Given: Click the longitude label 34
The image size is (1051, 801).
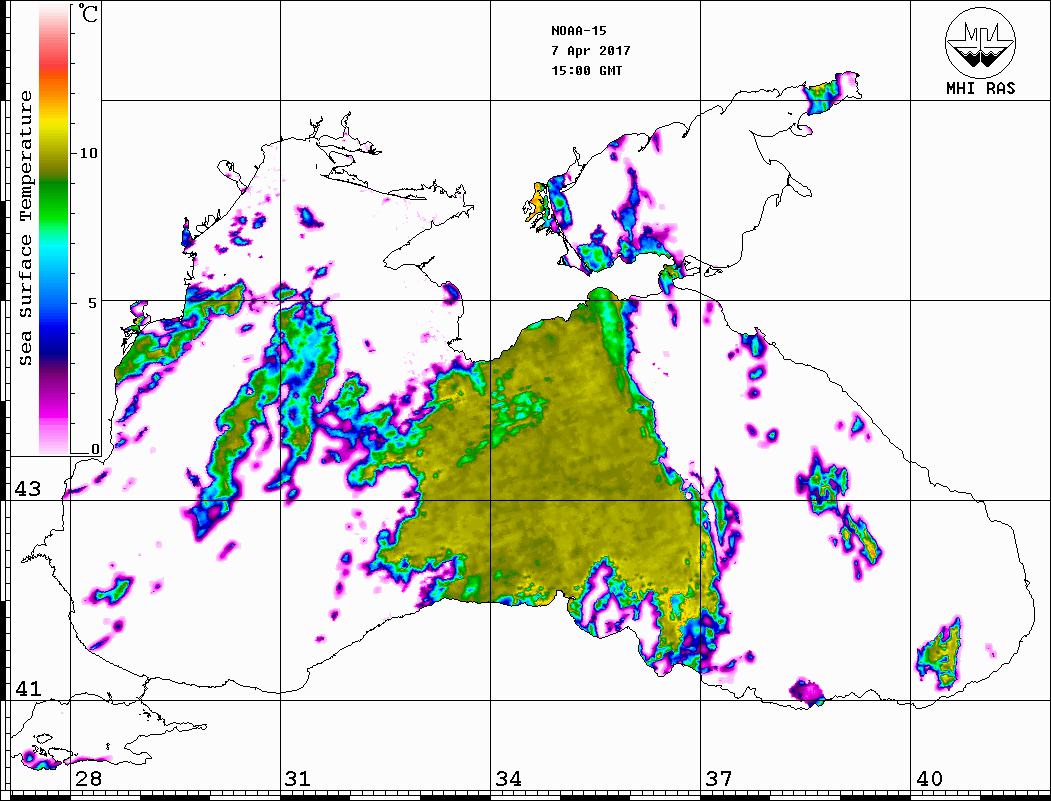Looking at the screenshot, I should [x=509, y=779].
